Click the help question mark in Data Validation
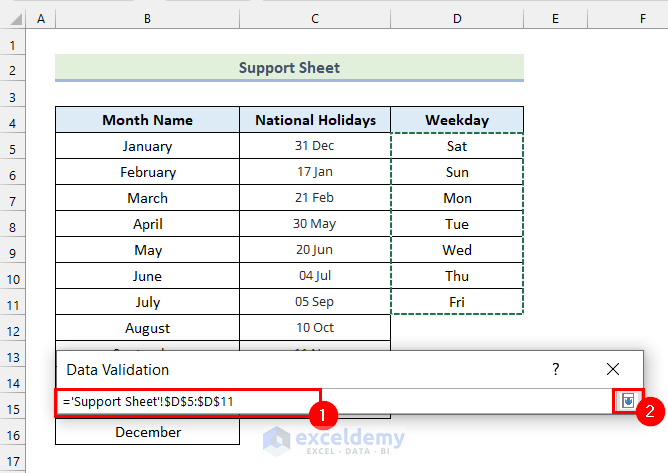 coord(556,369)
